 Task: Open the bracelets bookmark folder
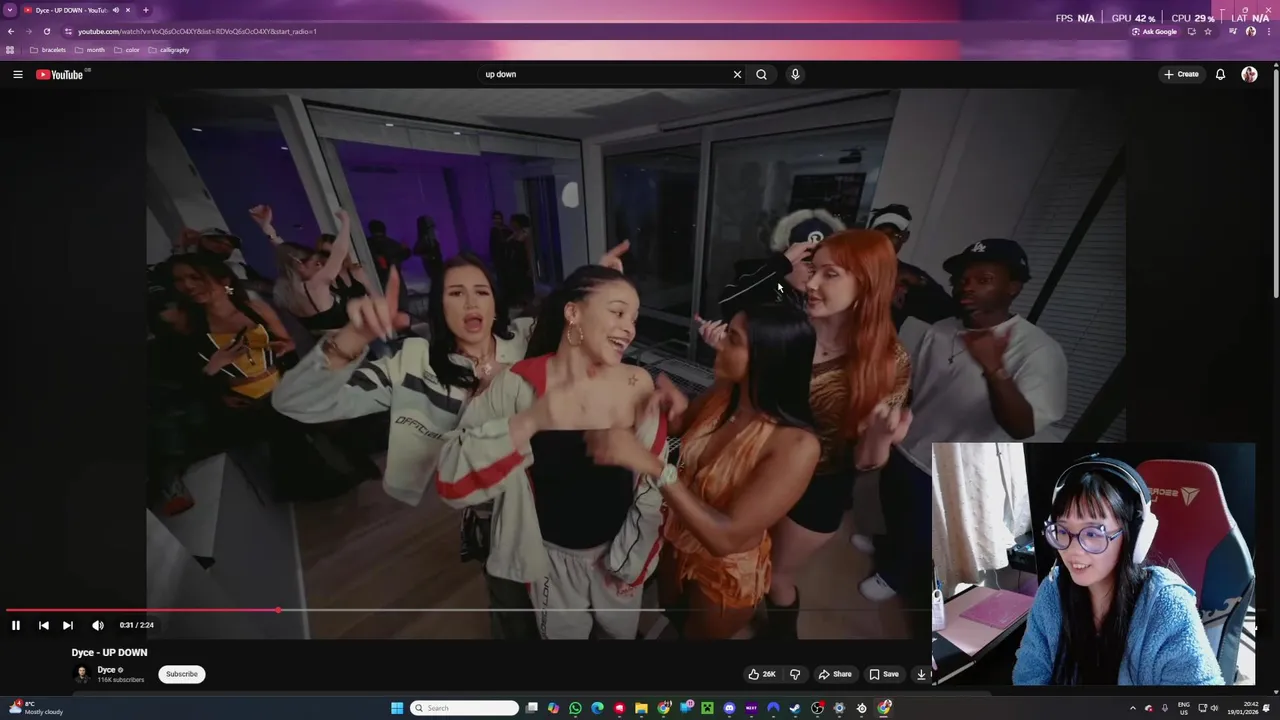coord(48,50)
